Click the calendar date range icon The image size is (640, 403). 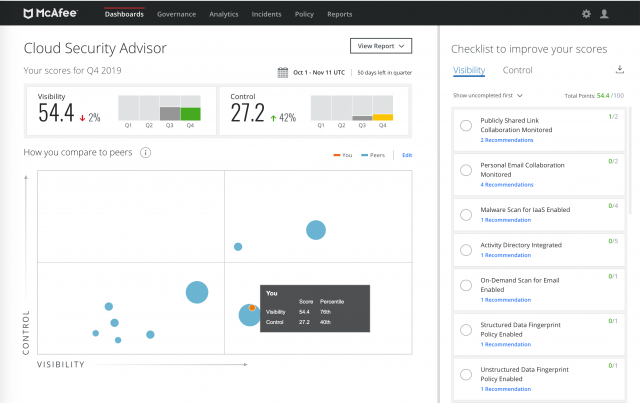click(x=282, y=73)
